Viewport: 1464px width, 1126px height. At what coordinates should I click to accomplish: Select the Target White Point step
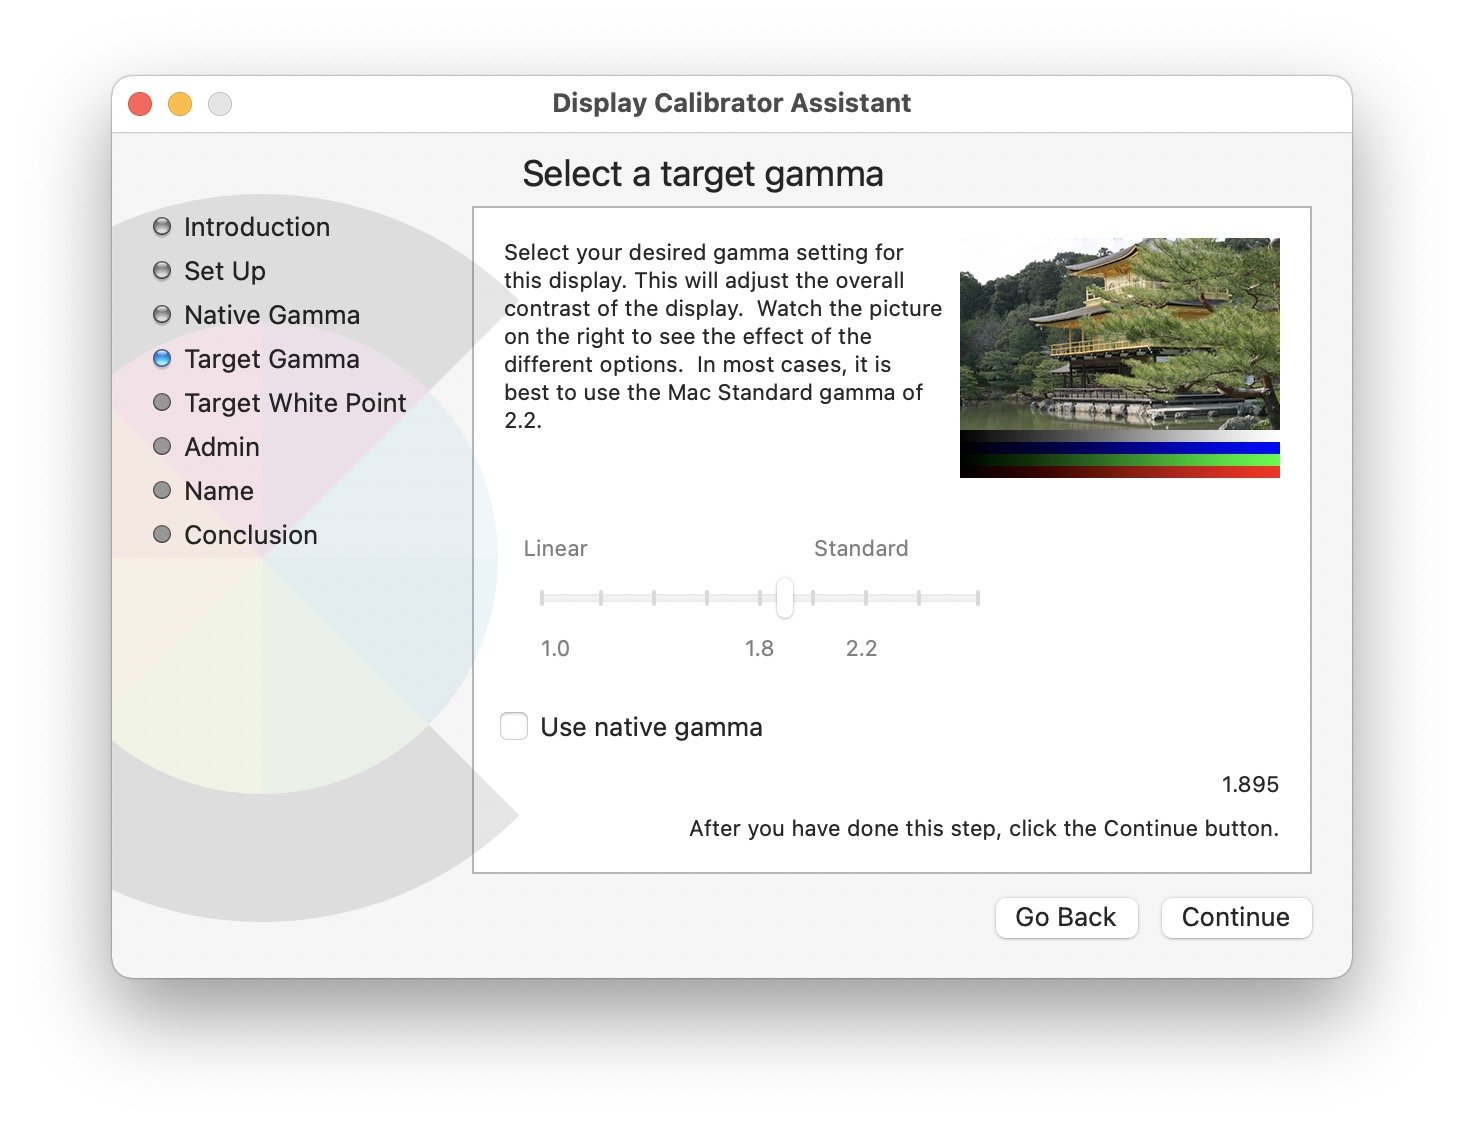click(x=295, y=403)
